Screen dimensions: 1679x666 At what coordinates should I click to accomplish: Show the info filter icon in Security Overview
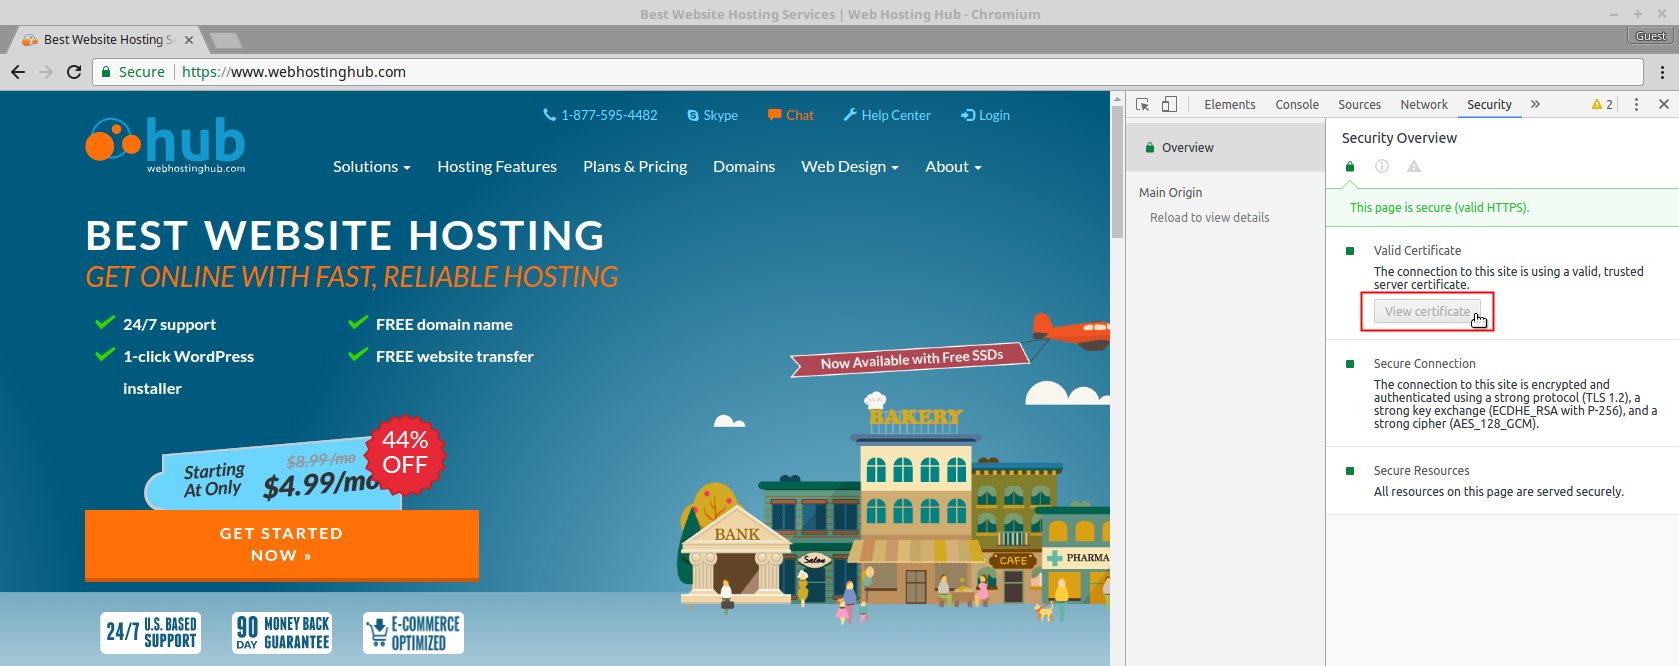click(x=1382, y=167)
